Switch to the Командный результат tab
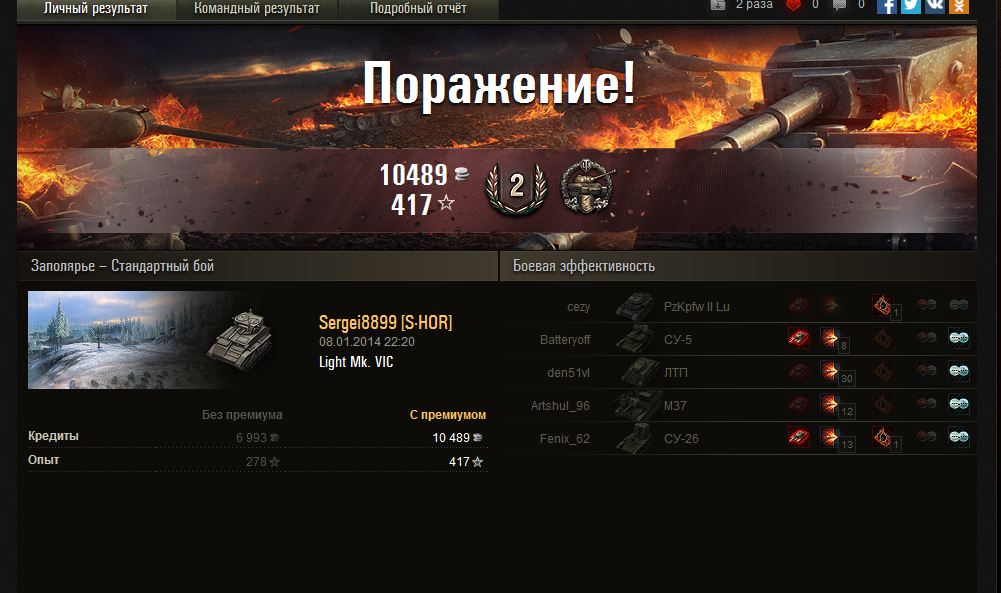Image resolution: width=1001 pixels, height=593 pixels. click(257, 9)
